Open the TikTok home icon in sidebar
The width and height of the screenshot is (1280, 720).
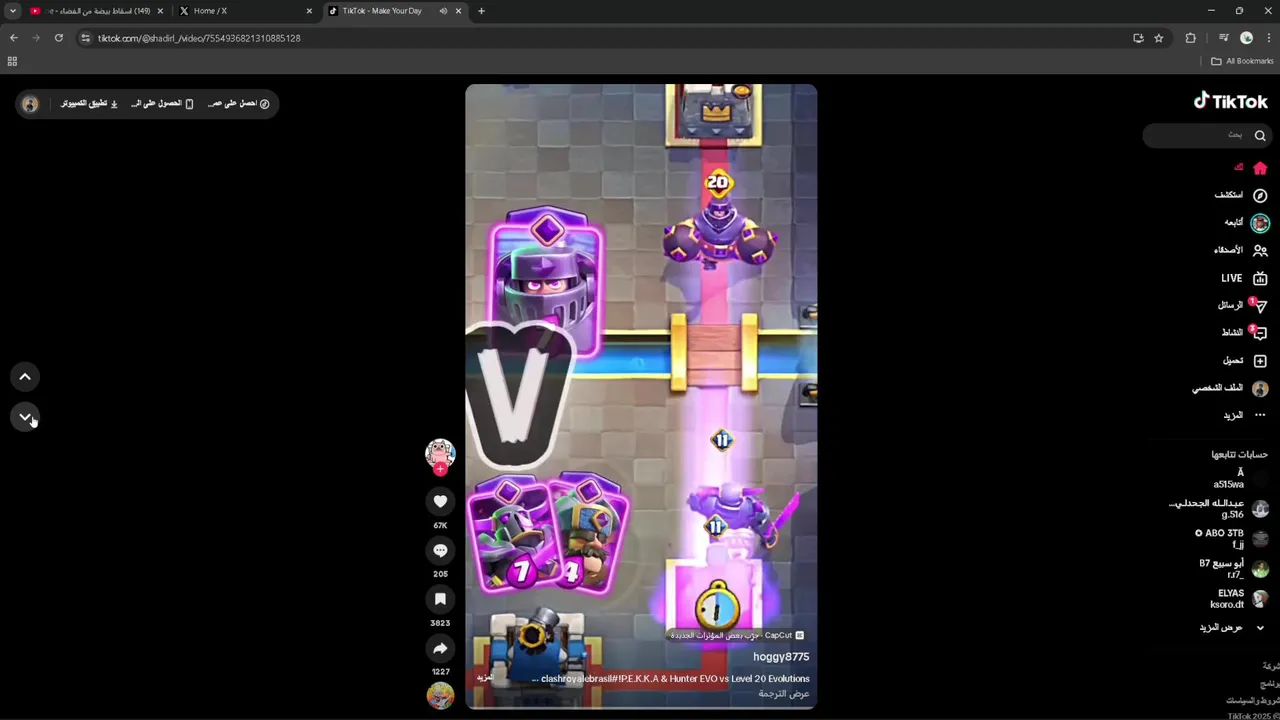tap(1260, 168)
